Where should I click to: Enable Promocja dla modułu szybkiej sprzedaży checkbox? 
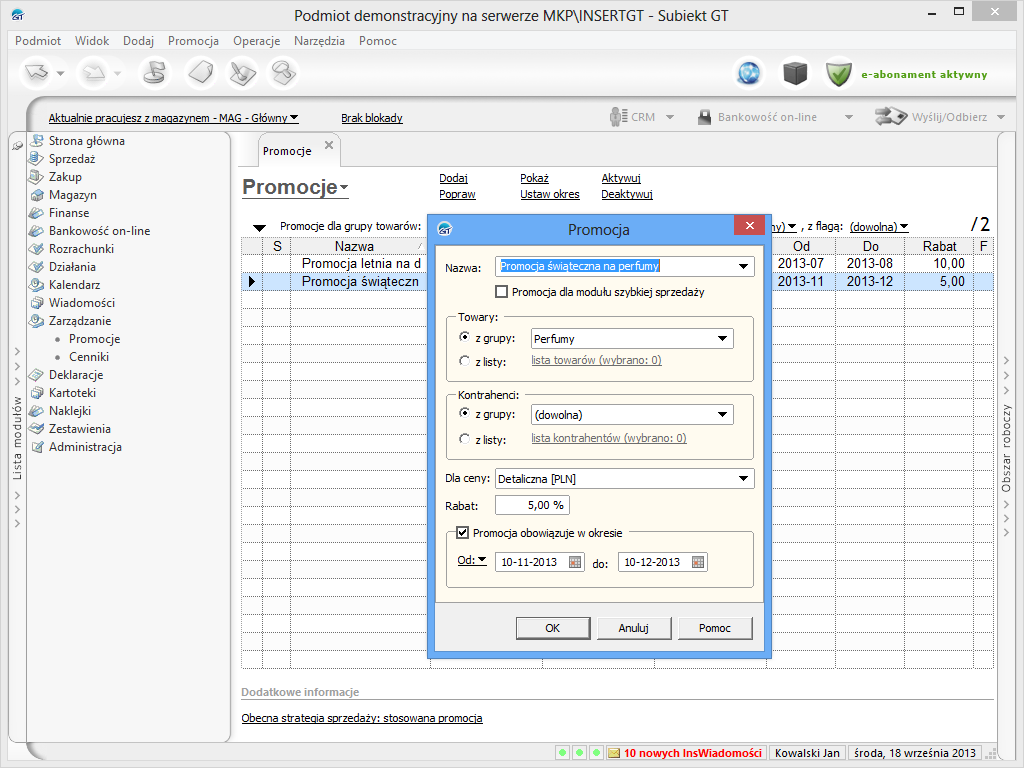502,292
